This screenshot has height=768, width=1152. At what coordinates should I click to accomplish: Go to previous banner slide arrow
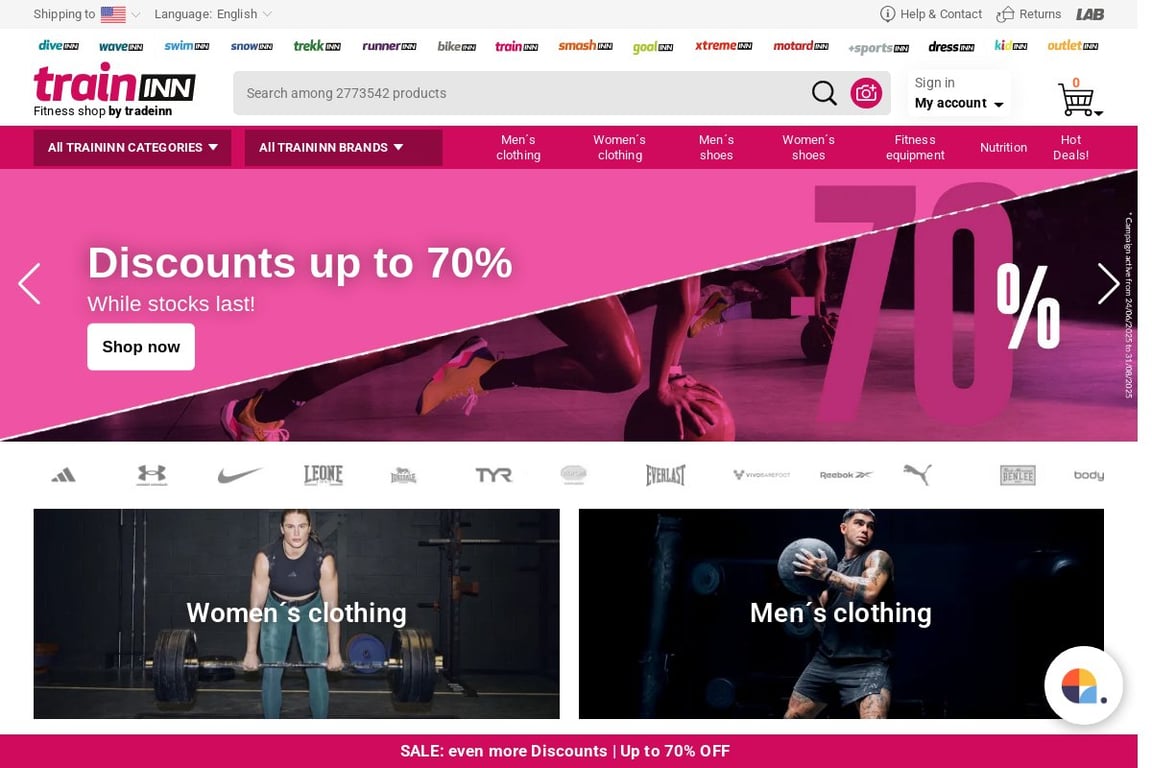(29, 284)
